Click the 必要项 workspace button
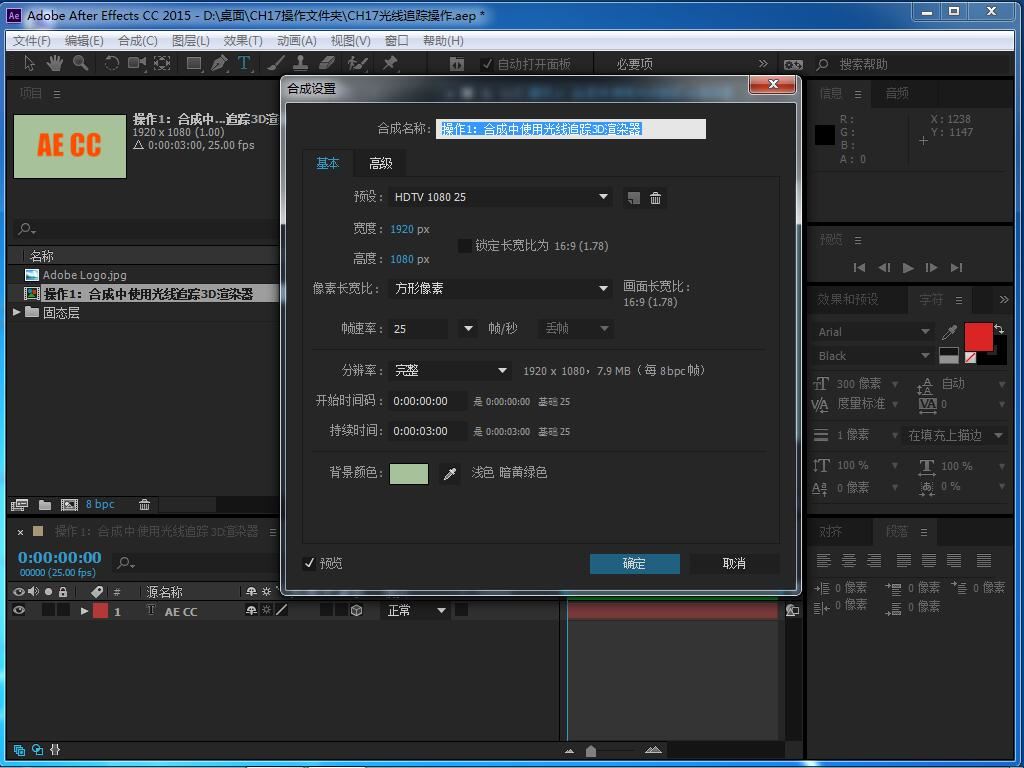Screen dimensions: 1024x768 (634, 64)
